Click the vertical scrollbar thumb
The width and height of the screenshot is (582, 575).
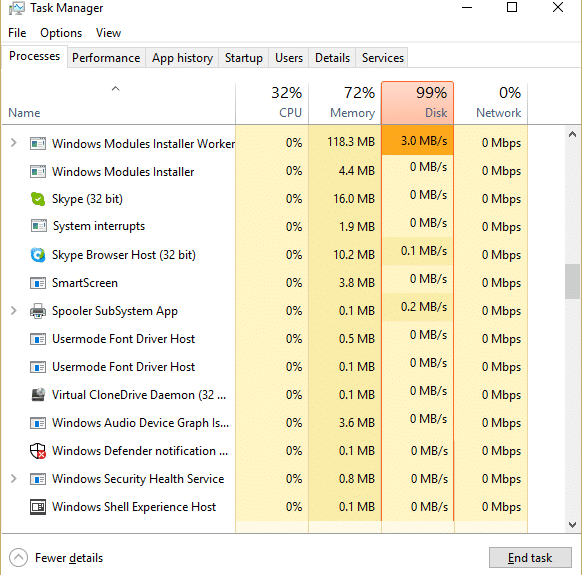point(572,281)
